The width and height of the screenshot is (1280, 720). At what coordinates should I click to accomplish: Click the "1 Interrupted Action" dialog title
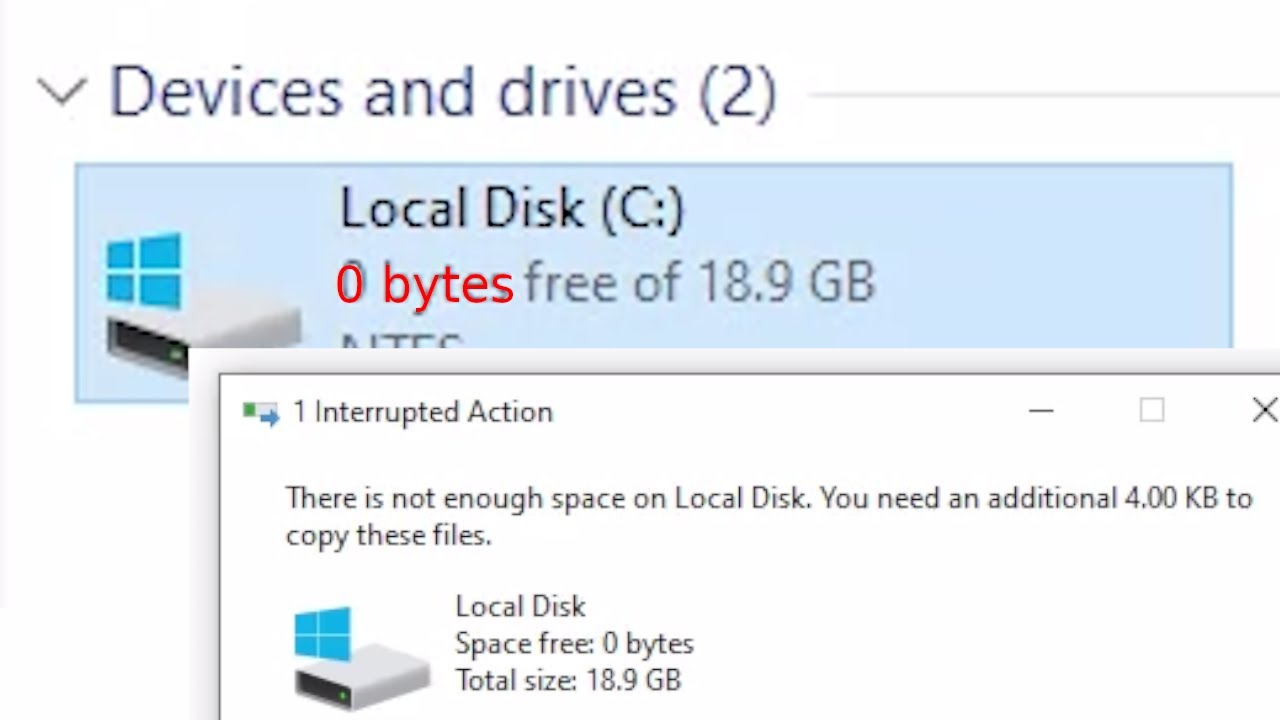422,412
